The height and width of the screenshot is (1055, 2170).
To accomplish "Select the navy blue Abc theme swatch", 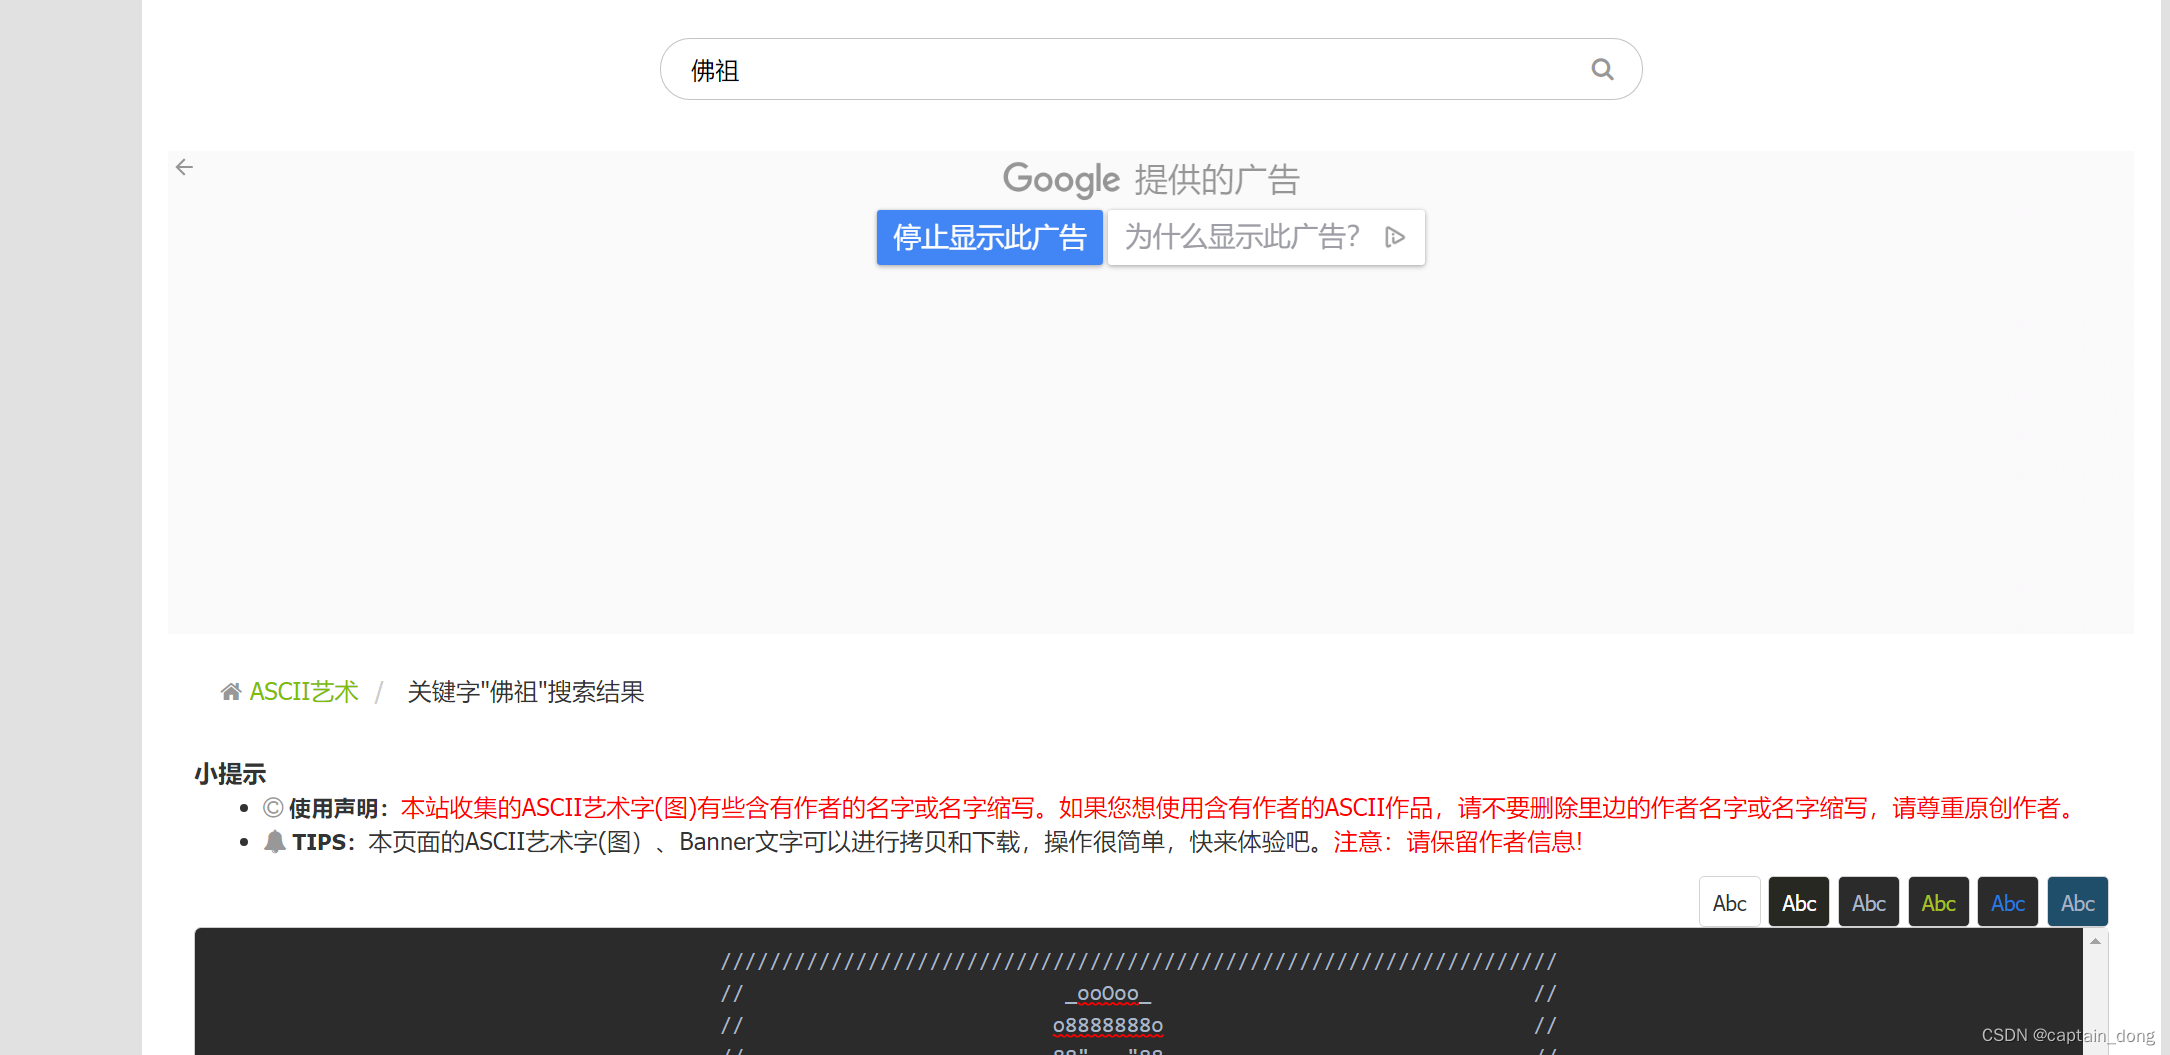I will tap(2077, 902).
